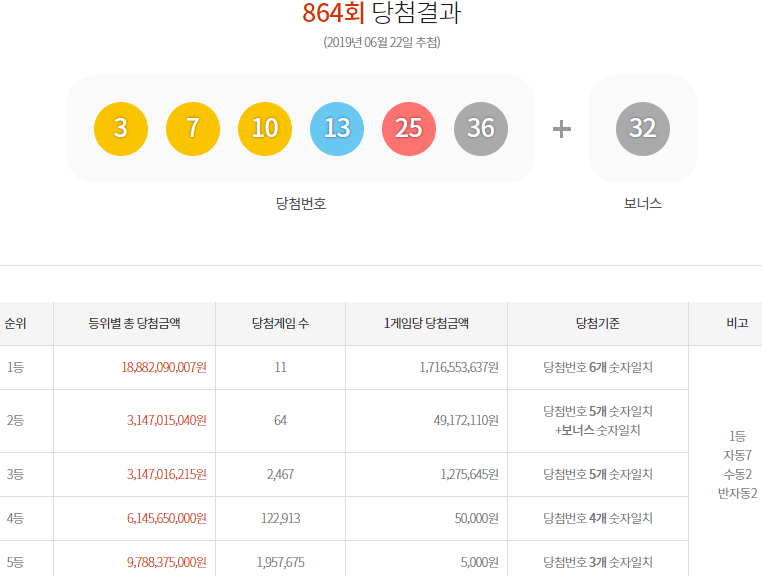
Task: Click total prize 9,788,375,000원
Action: 167,562
